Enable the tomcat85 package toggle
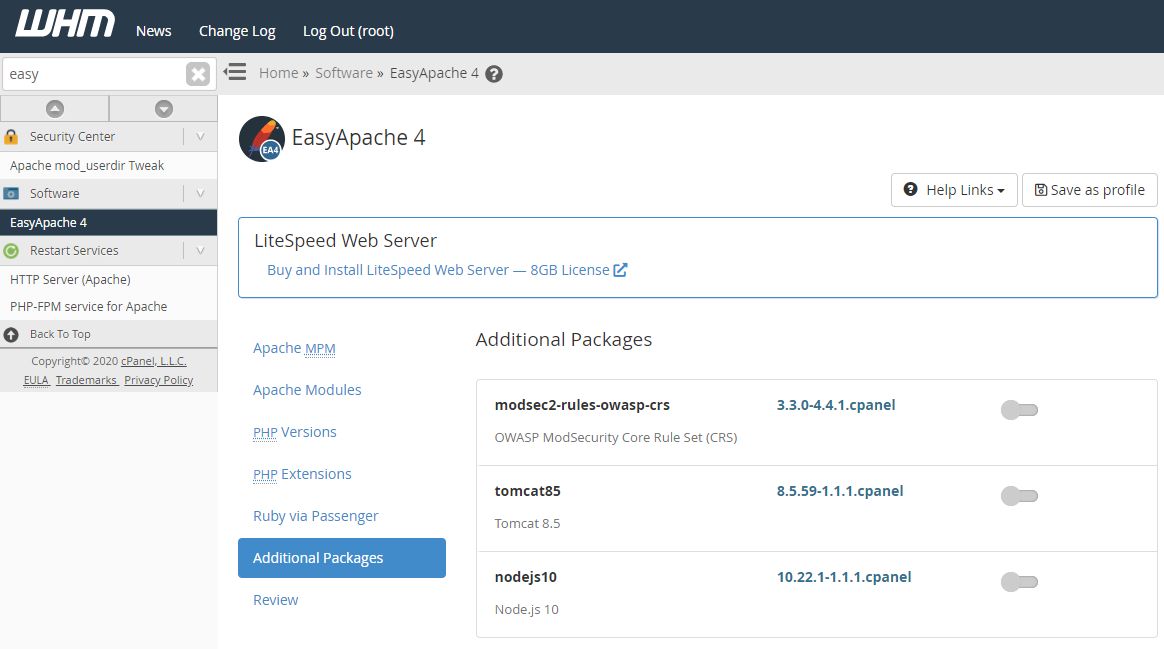Screen dimensions: 1164x649 point(1019,496)
